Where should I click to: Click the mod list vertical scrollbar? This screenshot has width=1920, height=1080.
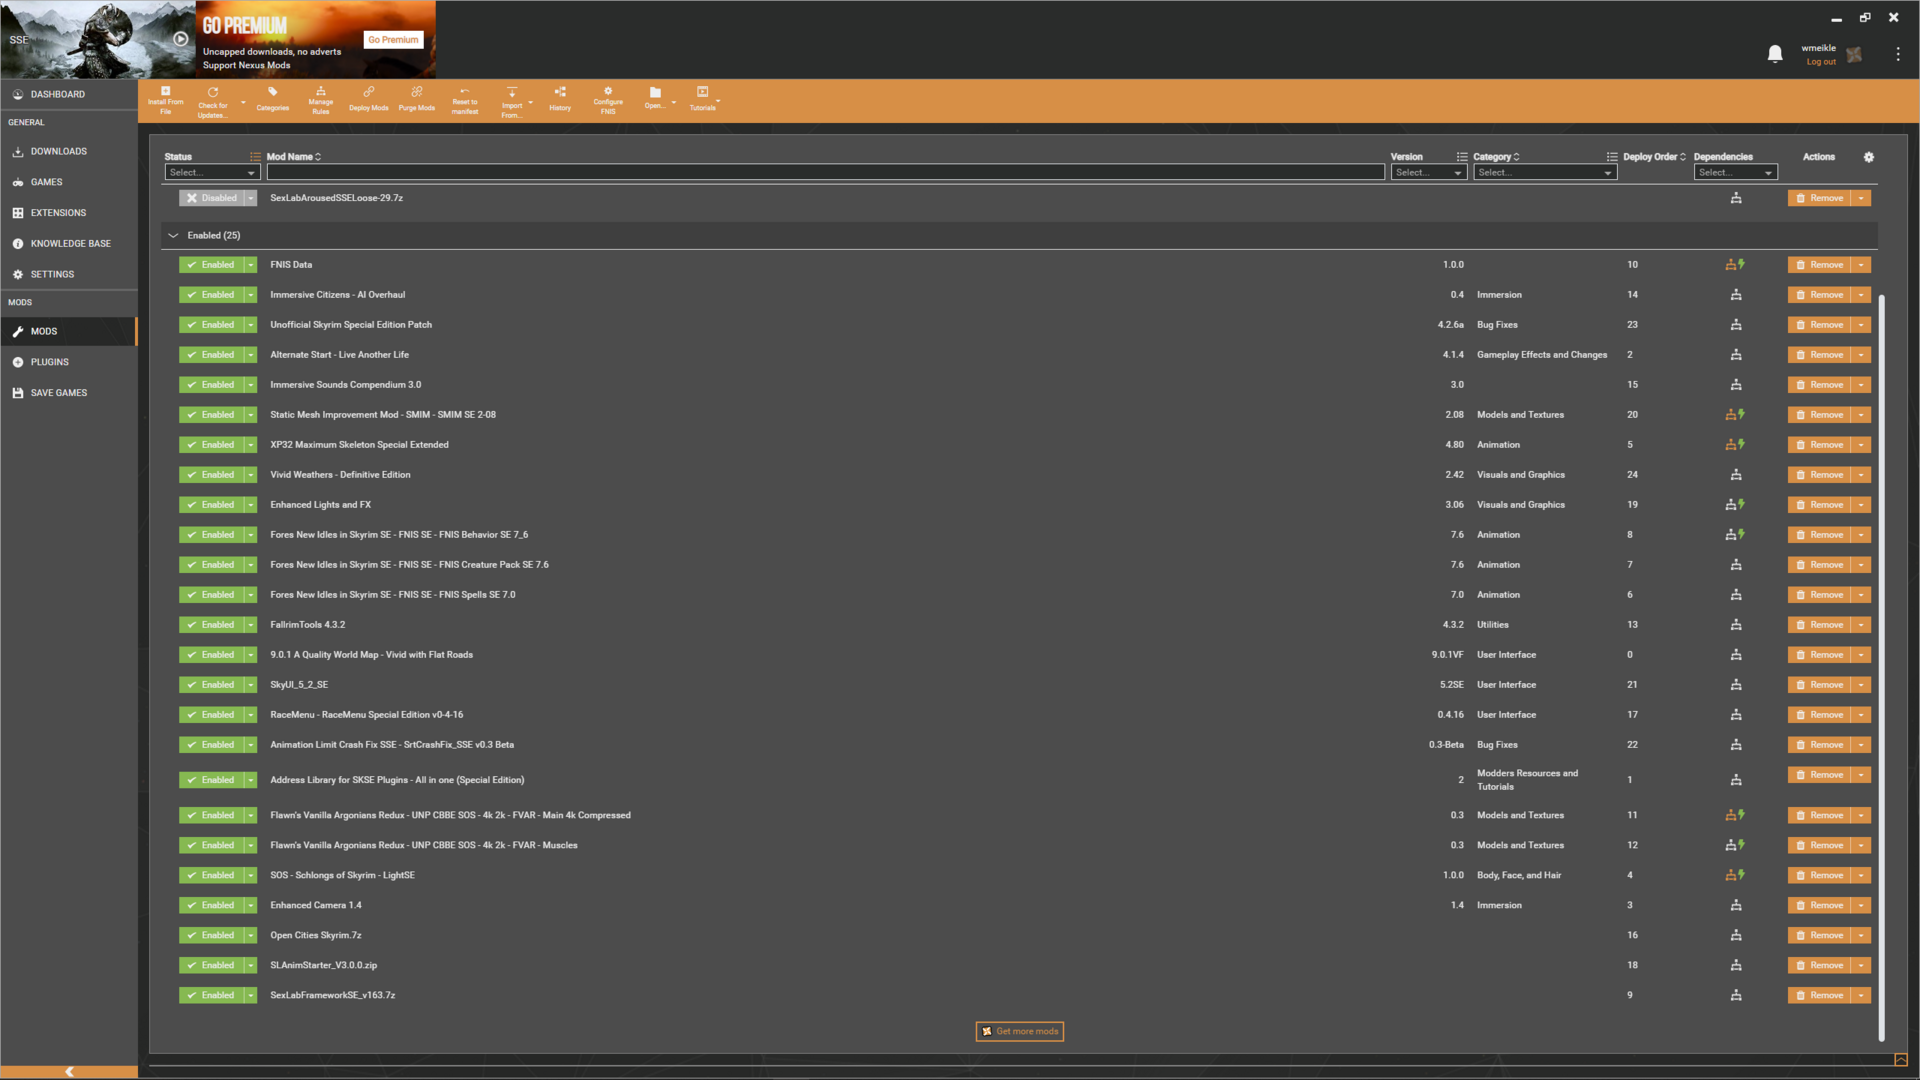tap(1882, 668)
